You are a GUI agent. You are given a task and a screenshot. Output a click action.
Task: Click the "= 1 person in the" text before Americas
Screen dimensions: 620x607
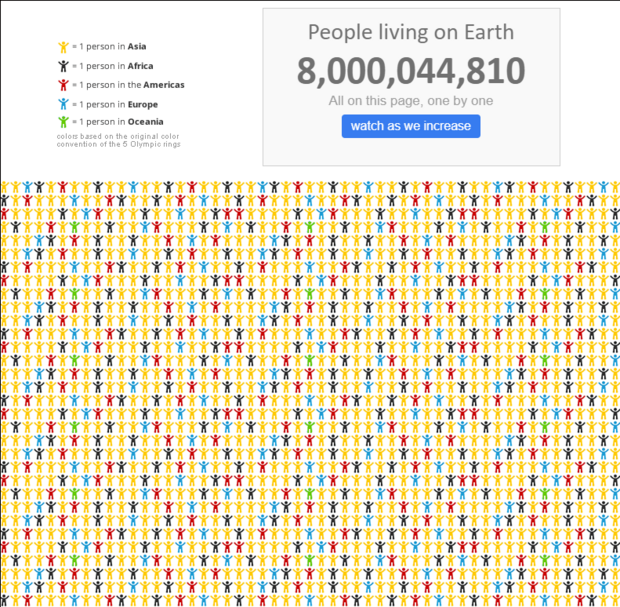click(x=106, y=85)
